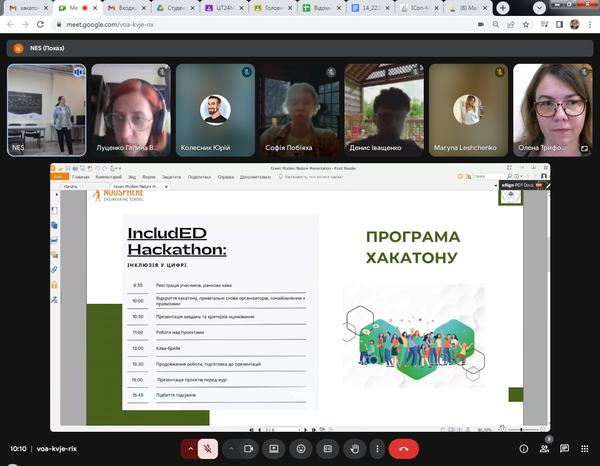The width and height of the screenshot is (600, 466).
Task: Click the NES (Показ) presentation label
Action: pyautogui.click(x=45, y=47)
